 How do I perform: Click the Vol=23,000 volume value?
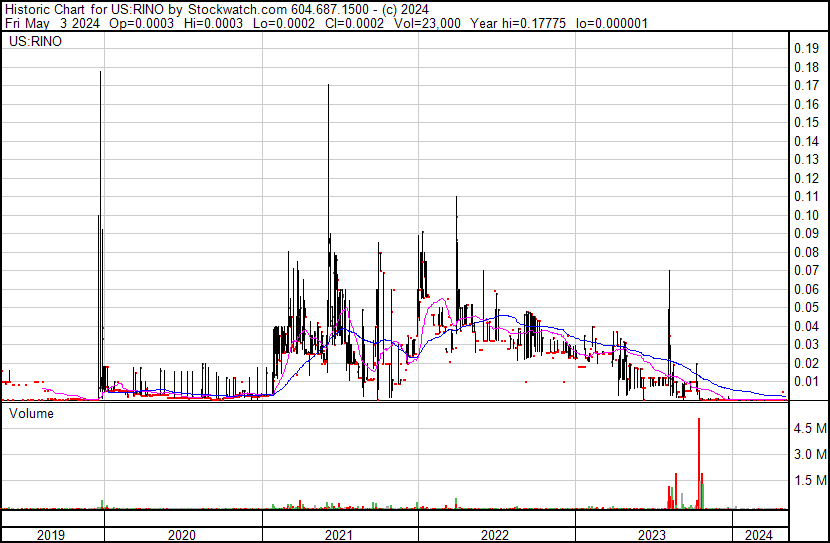tap(427, 23)
